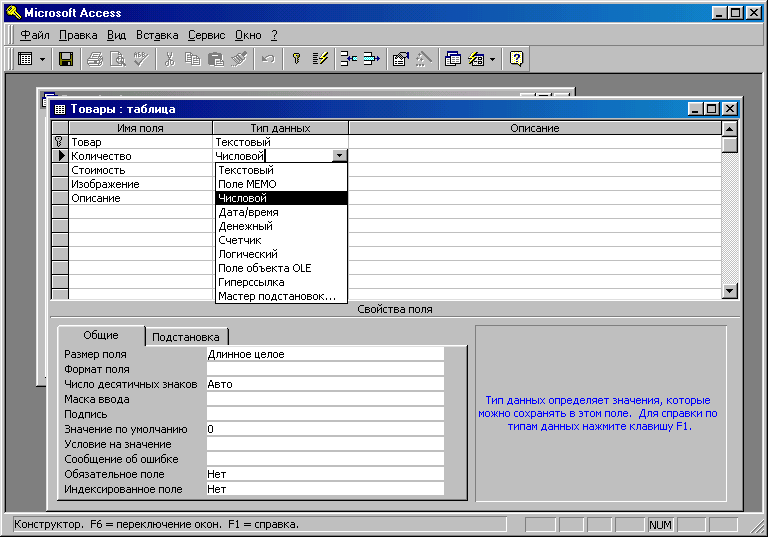Viewport: 768px width, 537px height.
Task: Click the table view switcher icon in toolbar
Action: click(25, 59)
